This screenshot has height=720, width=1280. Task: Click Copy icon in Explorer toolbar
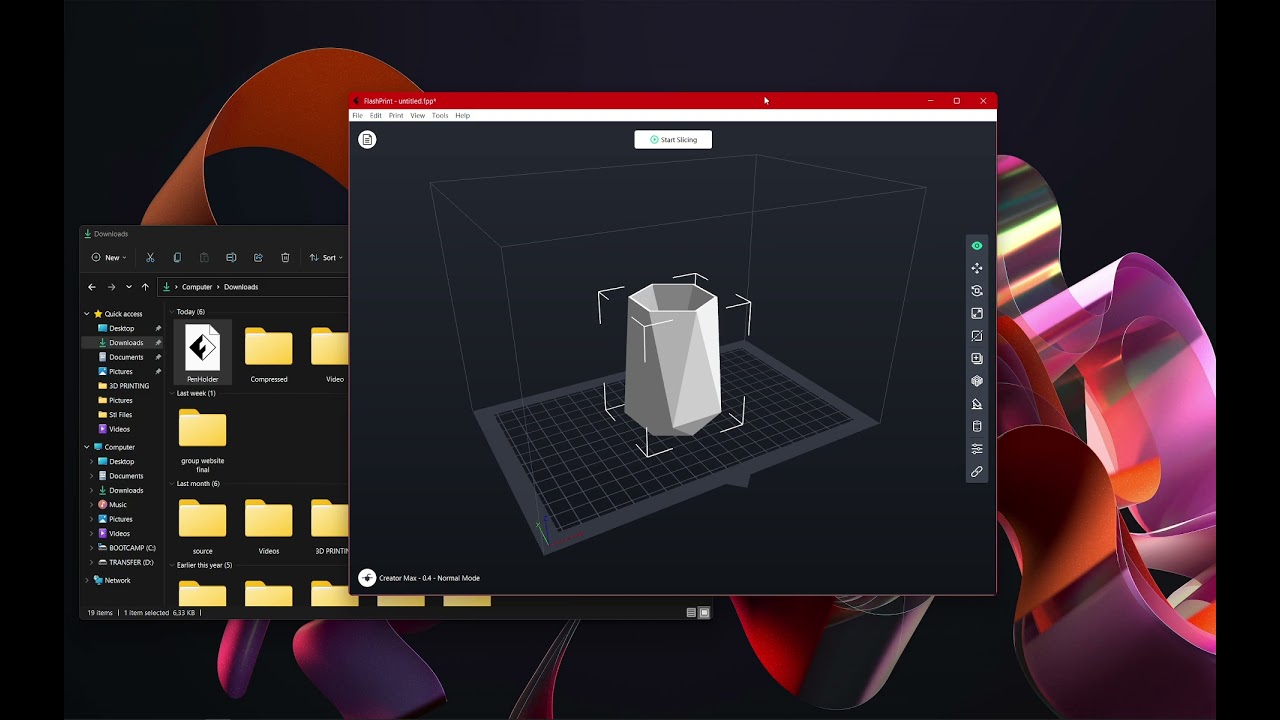tap(177, 258)
